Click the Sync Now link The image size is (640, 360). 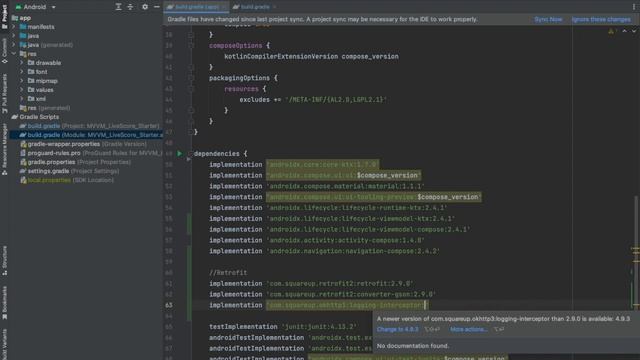click(548, 19)
